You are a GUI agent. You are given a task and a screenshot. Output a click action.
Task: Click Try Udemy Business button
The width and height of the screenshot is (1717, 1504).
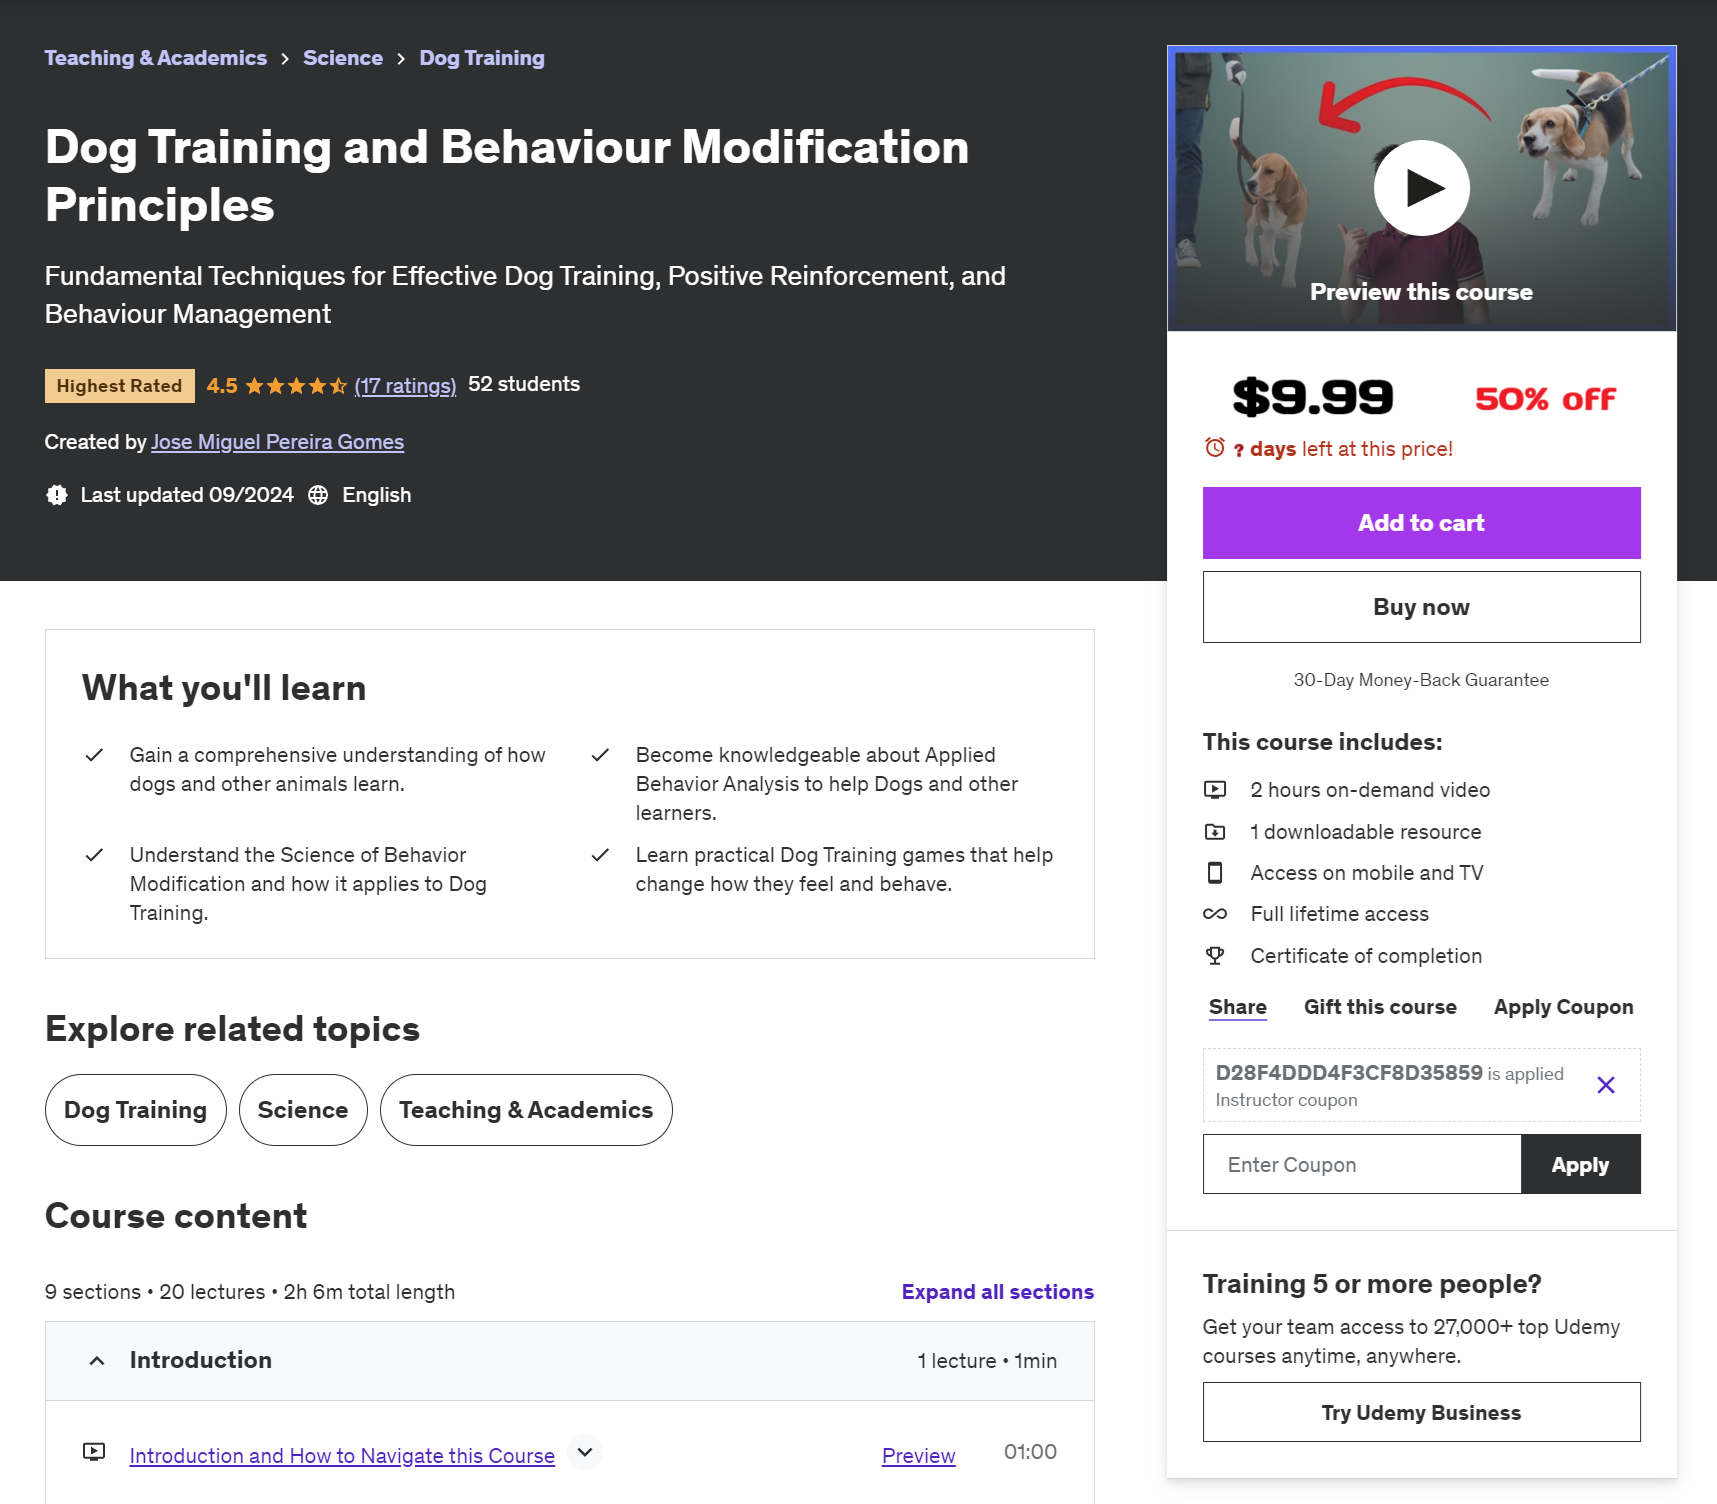(1422, 1412)
